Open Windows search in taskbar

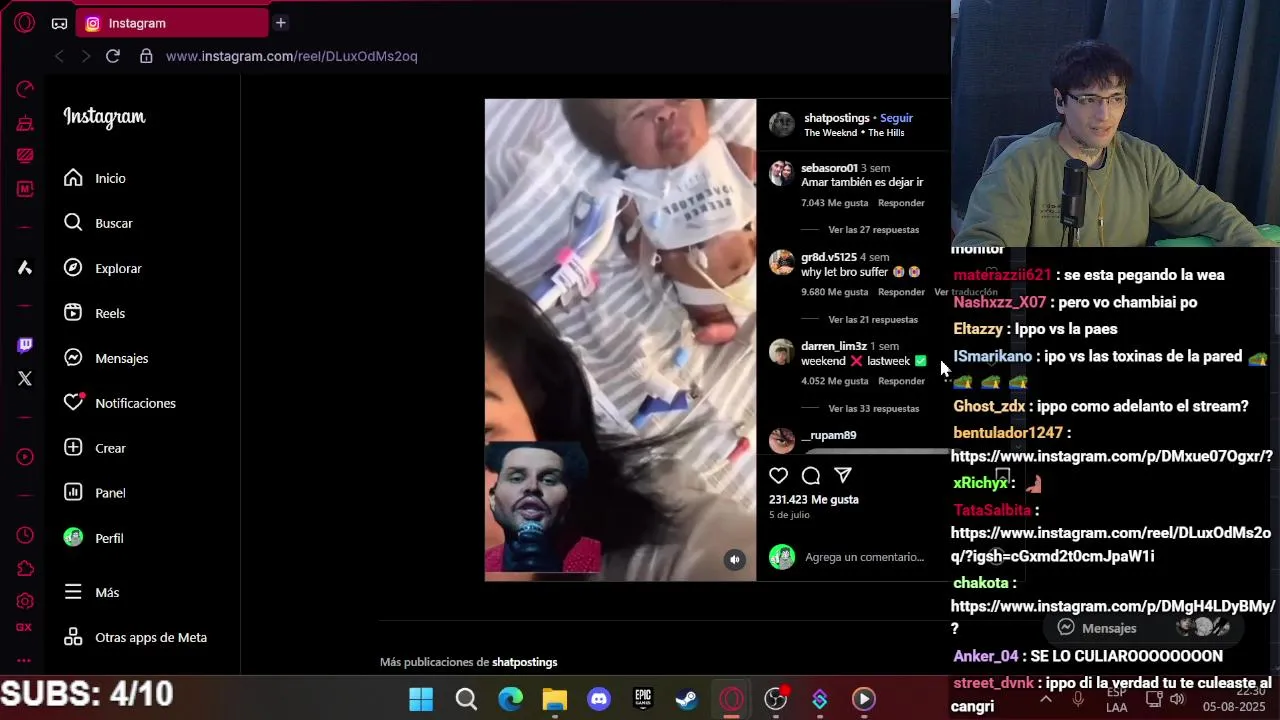point(466,699)
